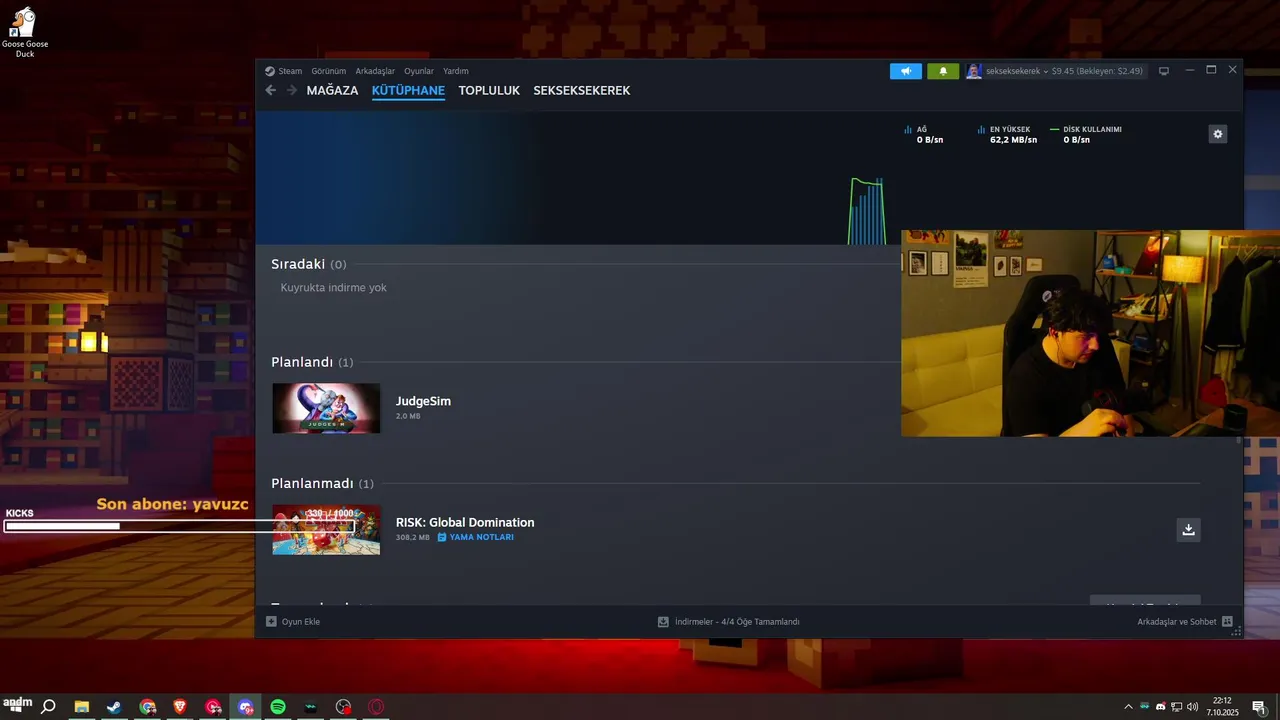Screen dimensions: 1280x720
Task: Open the Yardım menu
Action: pyautogui.click(x=456, y=71)
